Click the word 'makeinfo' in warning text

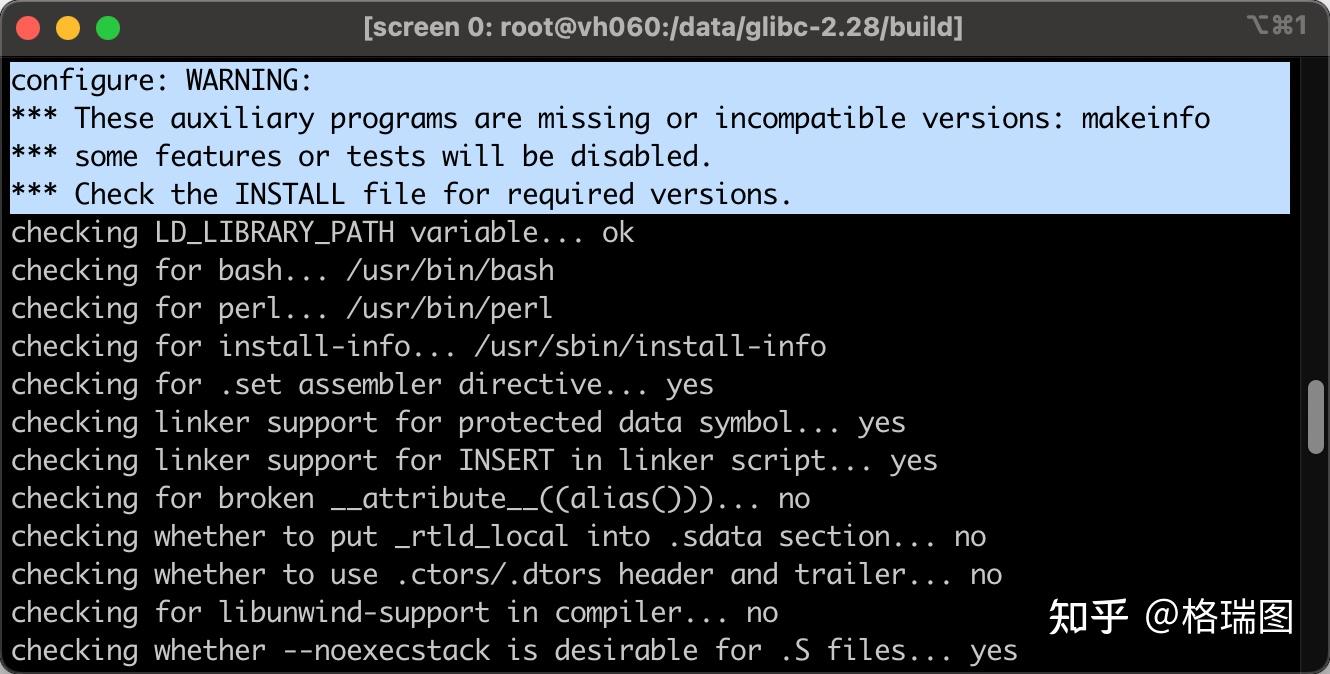[x=1146, y=118]
